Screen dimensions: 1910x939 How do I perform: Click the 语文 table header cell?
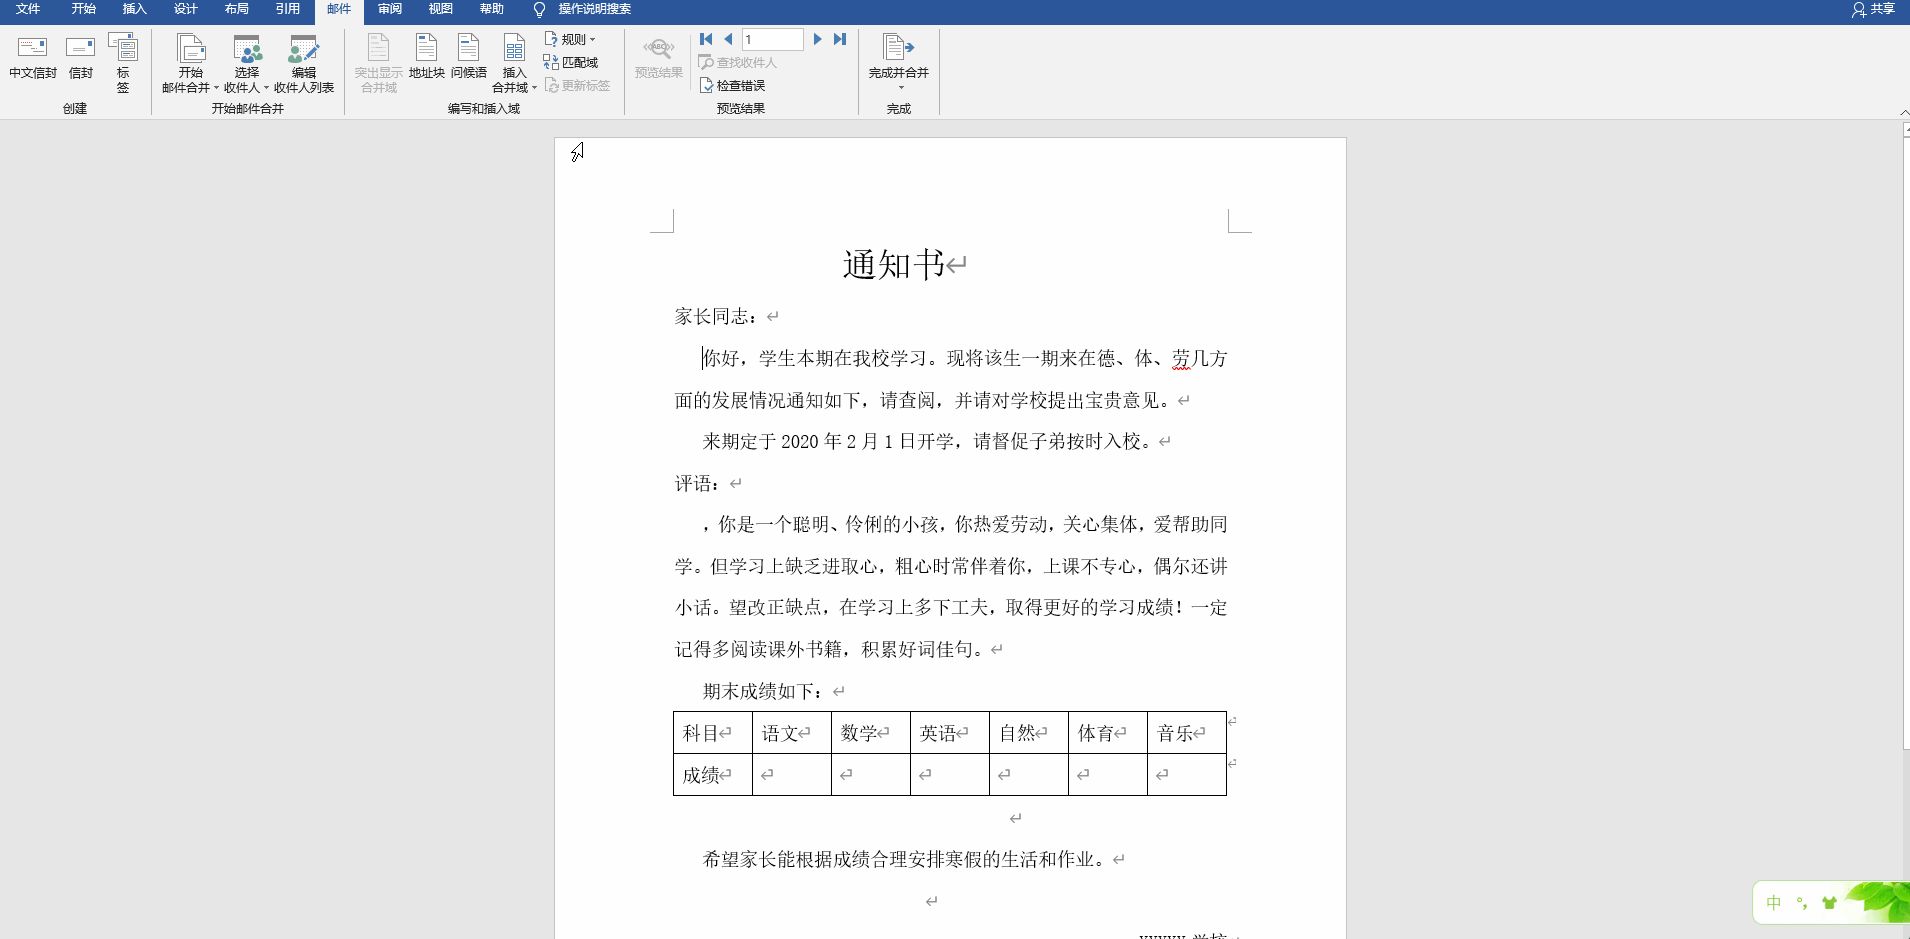792,733
